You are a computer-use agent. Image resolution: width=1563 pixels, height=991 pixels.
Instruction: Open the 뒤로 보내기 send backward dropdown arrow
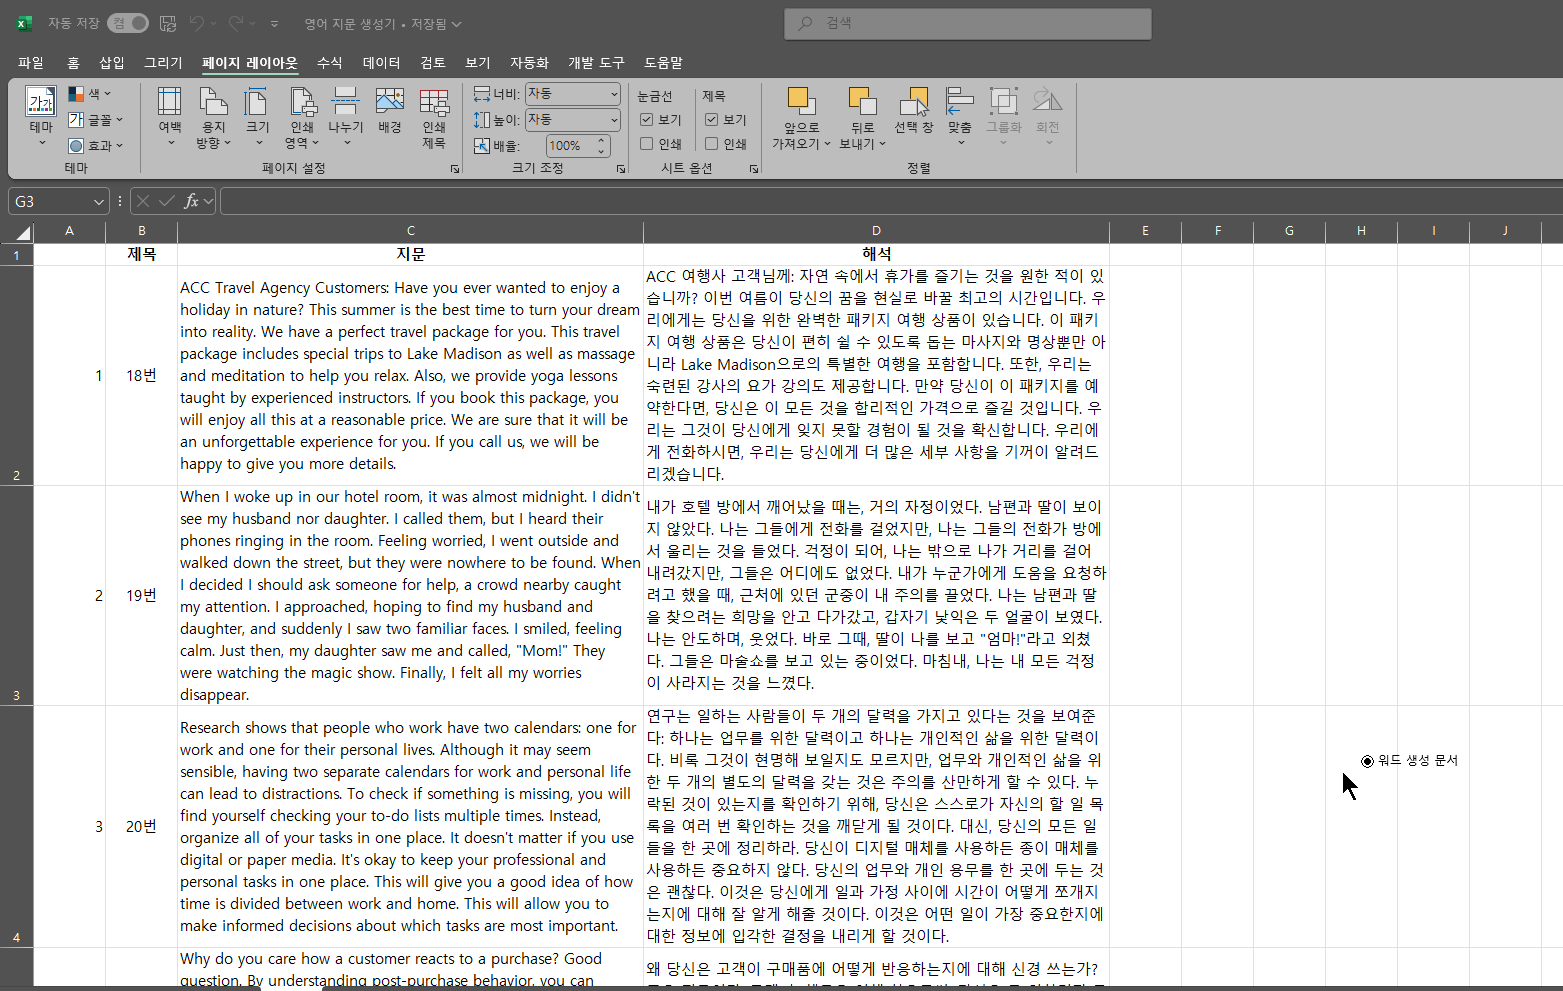click(882, 144)
